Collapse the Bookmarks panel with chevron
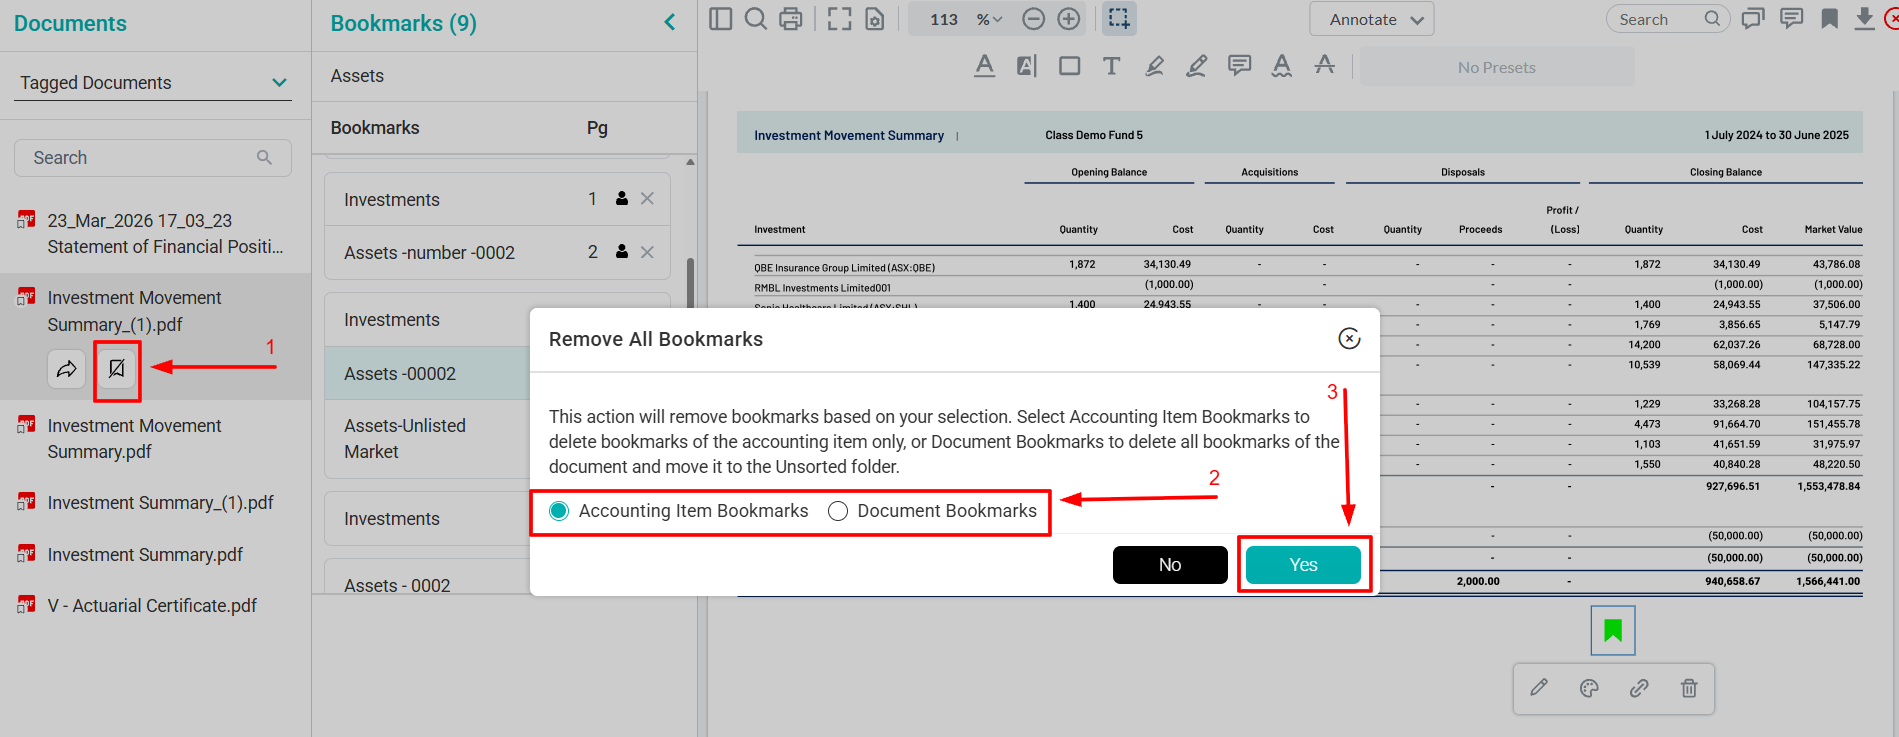The height and width of the screenshot is (737, 1899). point(670,22)
